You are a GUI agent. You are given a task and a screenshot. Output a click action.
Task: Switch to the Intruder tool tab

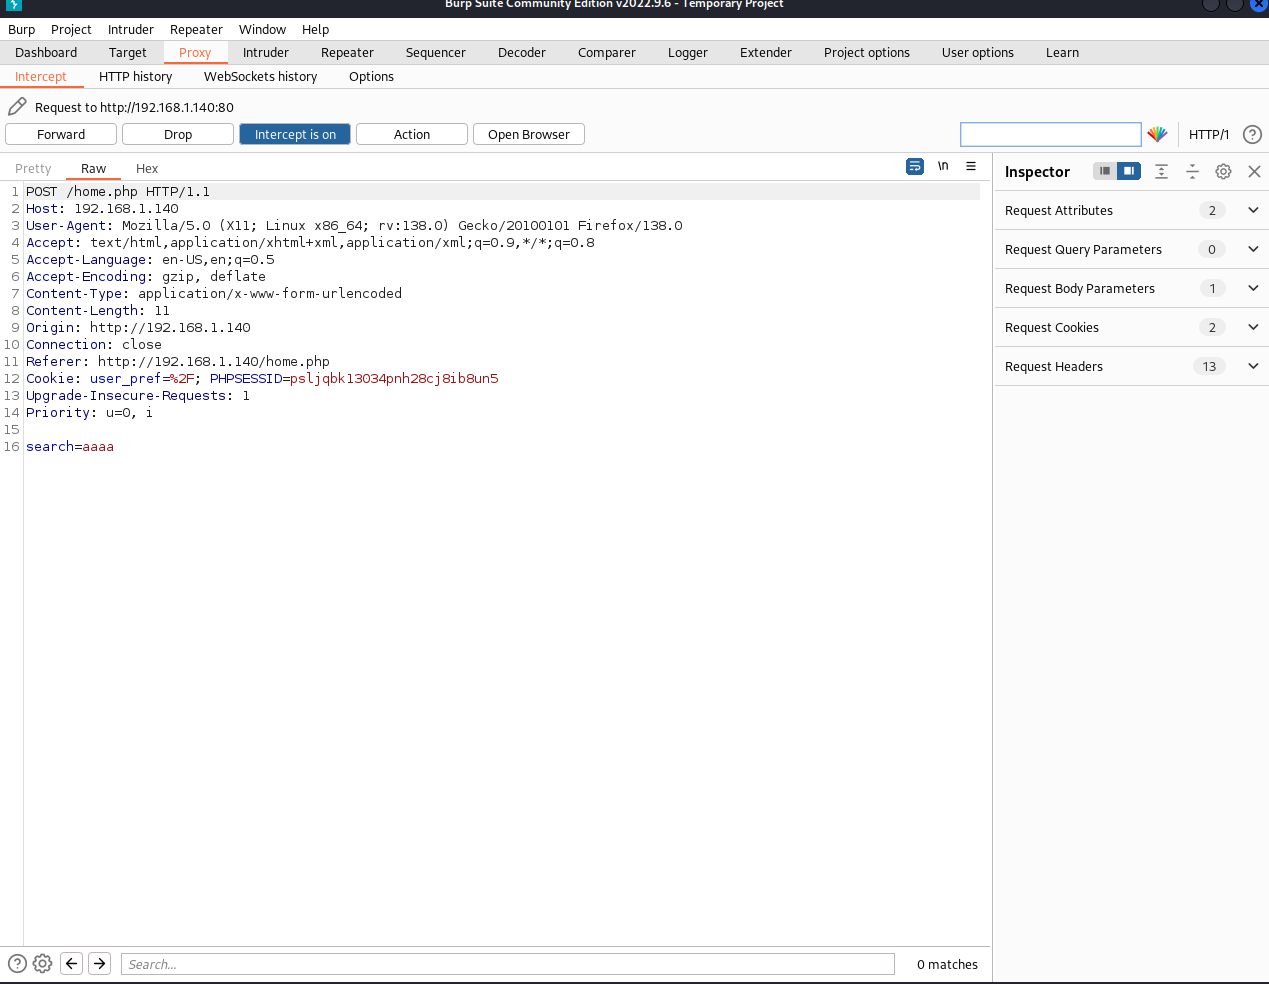266,52
